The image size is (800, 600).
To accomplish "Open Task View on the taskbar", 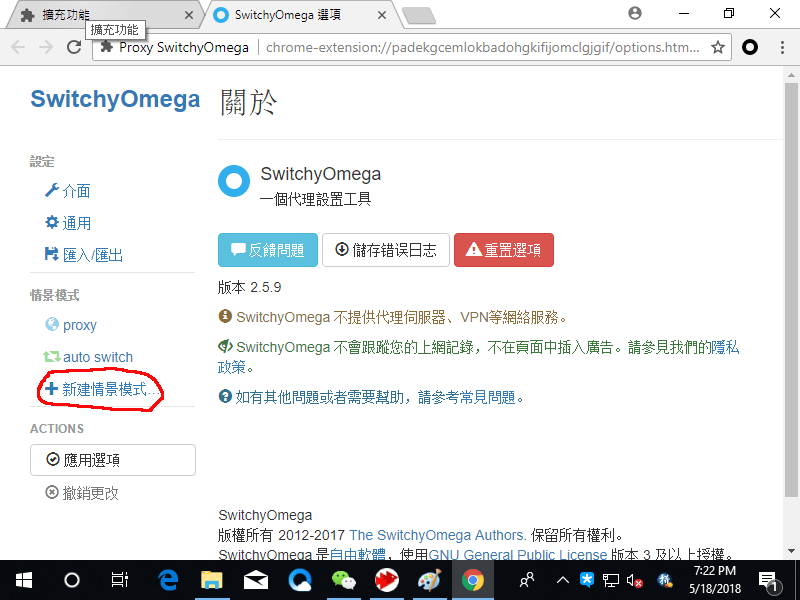I will 119,580.
